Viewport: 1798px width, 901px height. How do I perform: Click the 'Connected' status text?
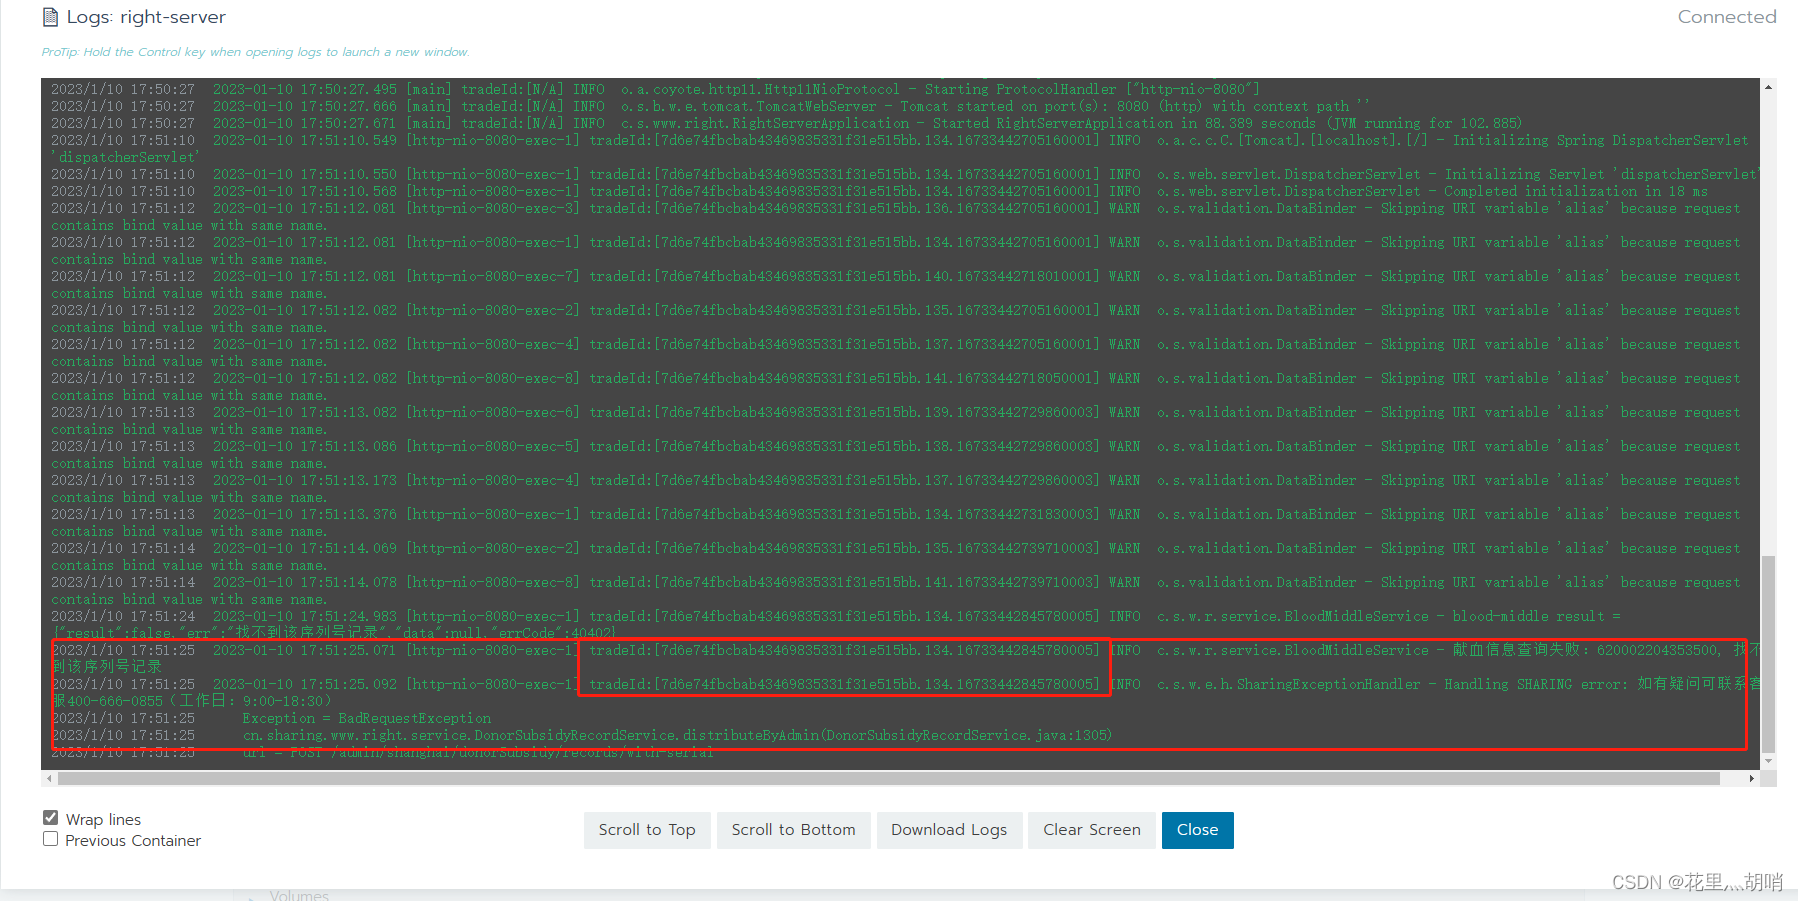click(1727, 17)
